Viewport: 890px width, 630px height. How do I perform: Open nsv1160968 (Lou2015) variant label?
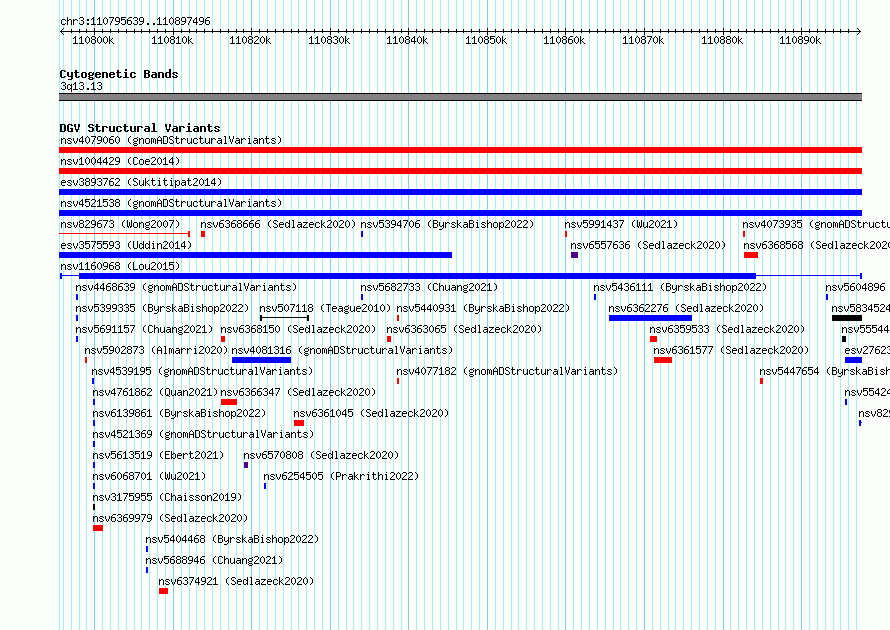tap(120, 266)
